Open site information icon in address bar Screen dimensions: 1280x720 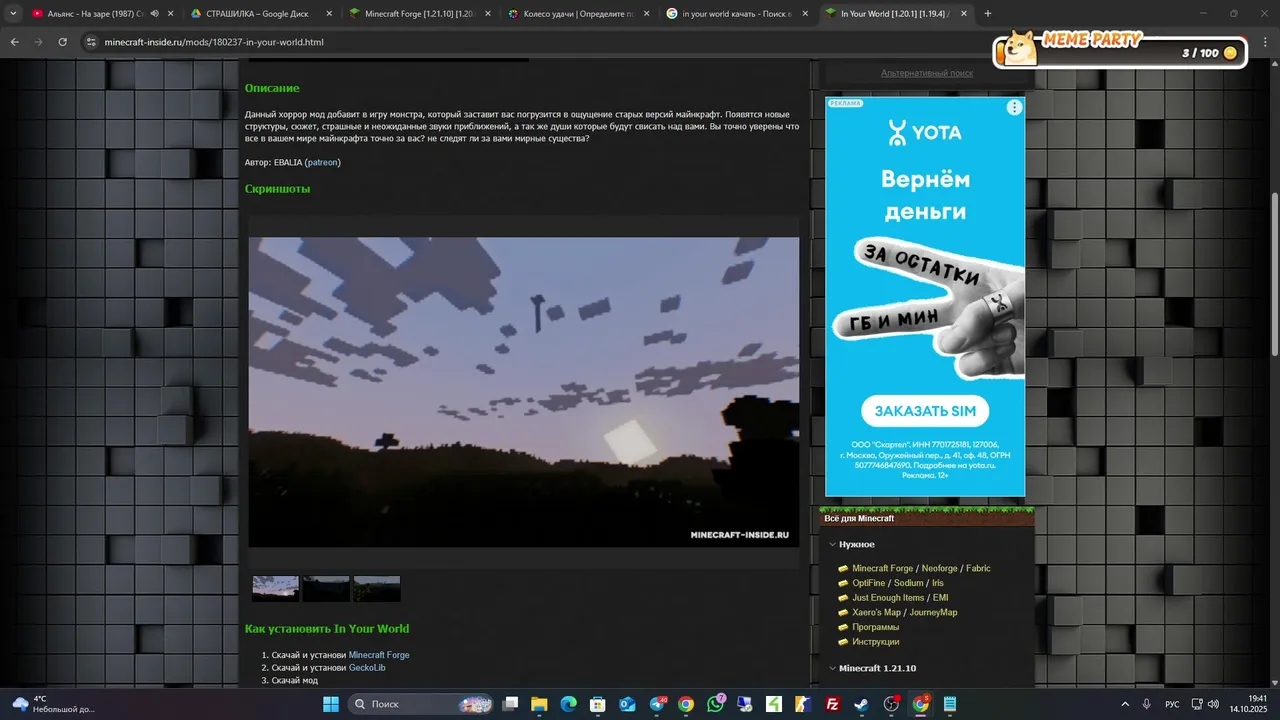tap(91, 42)
